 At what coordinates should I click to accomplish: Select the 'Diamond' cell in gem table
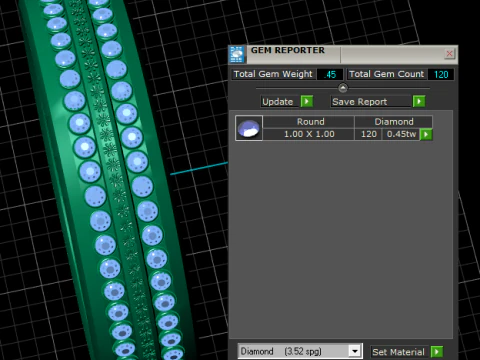(x=394, y=122)
